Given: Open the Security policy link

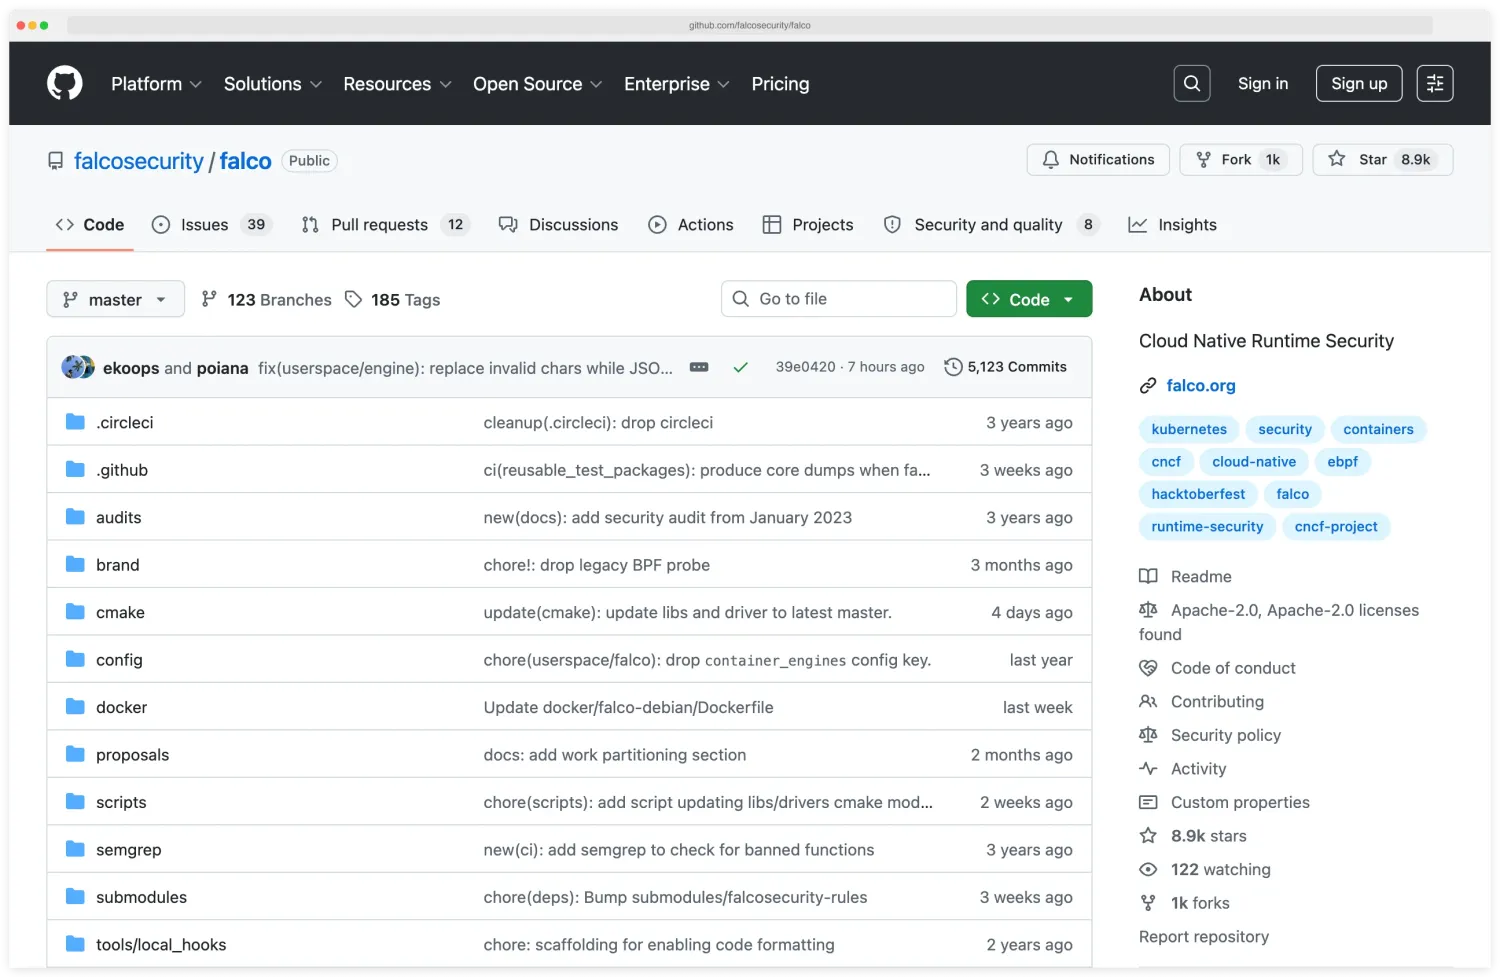Looking at the screenshot, I should [1226, 735].
